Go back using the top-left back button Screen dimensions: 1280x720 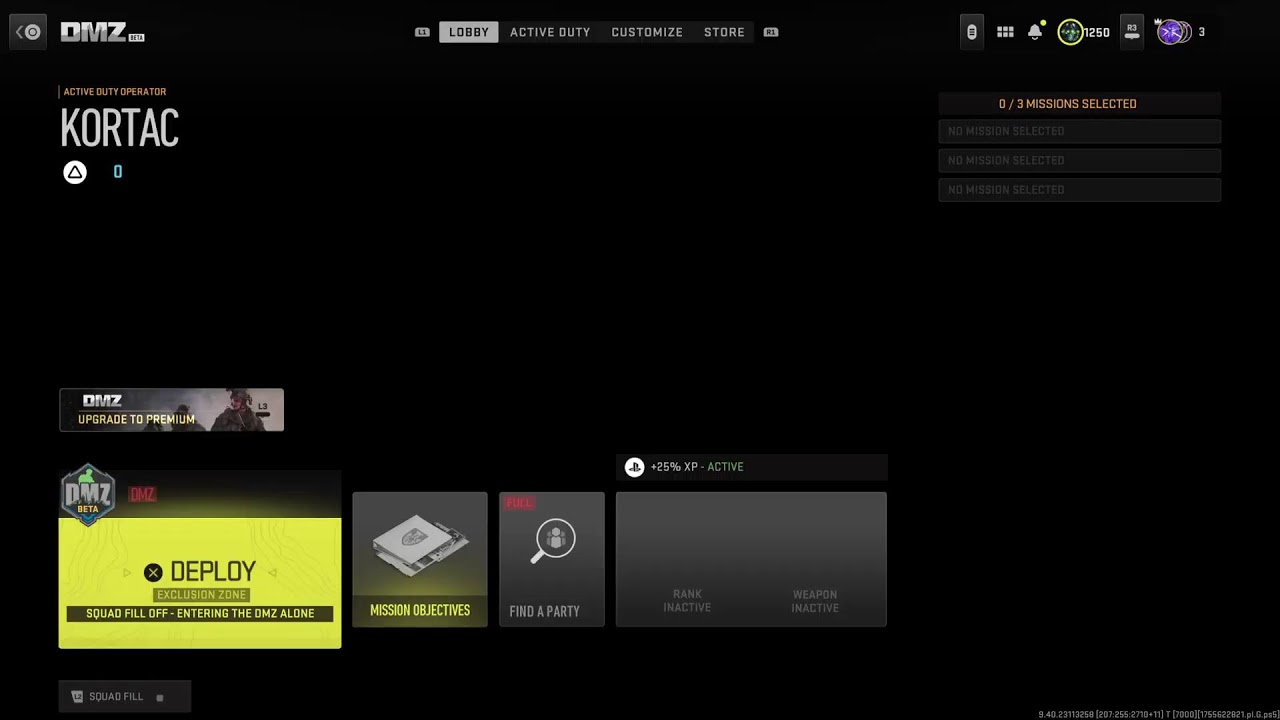click(x=28, y=32)
